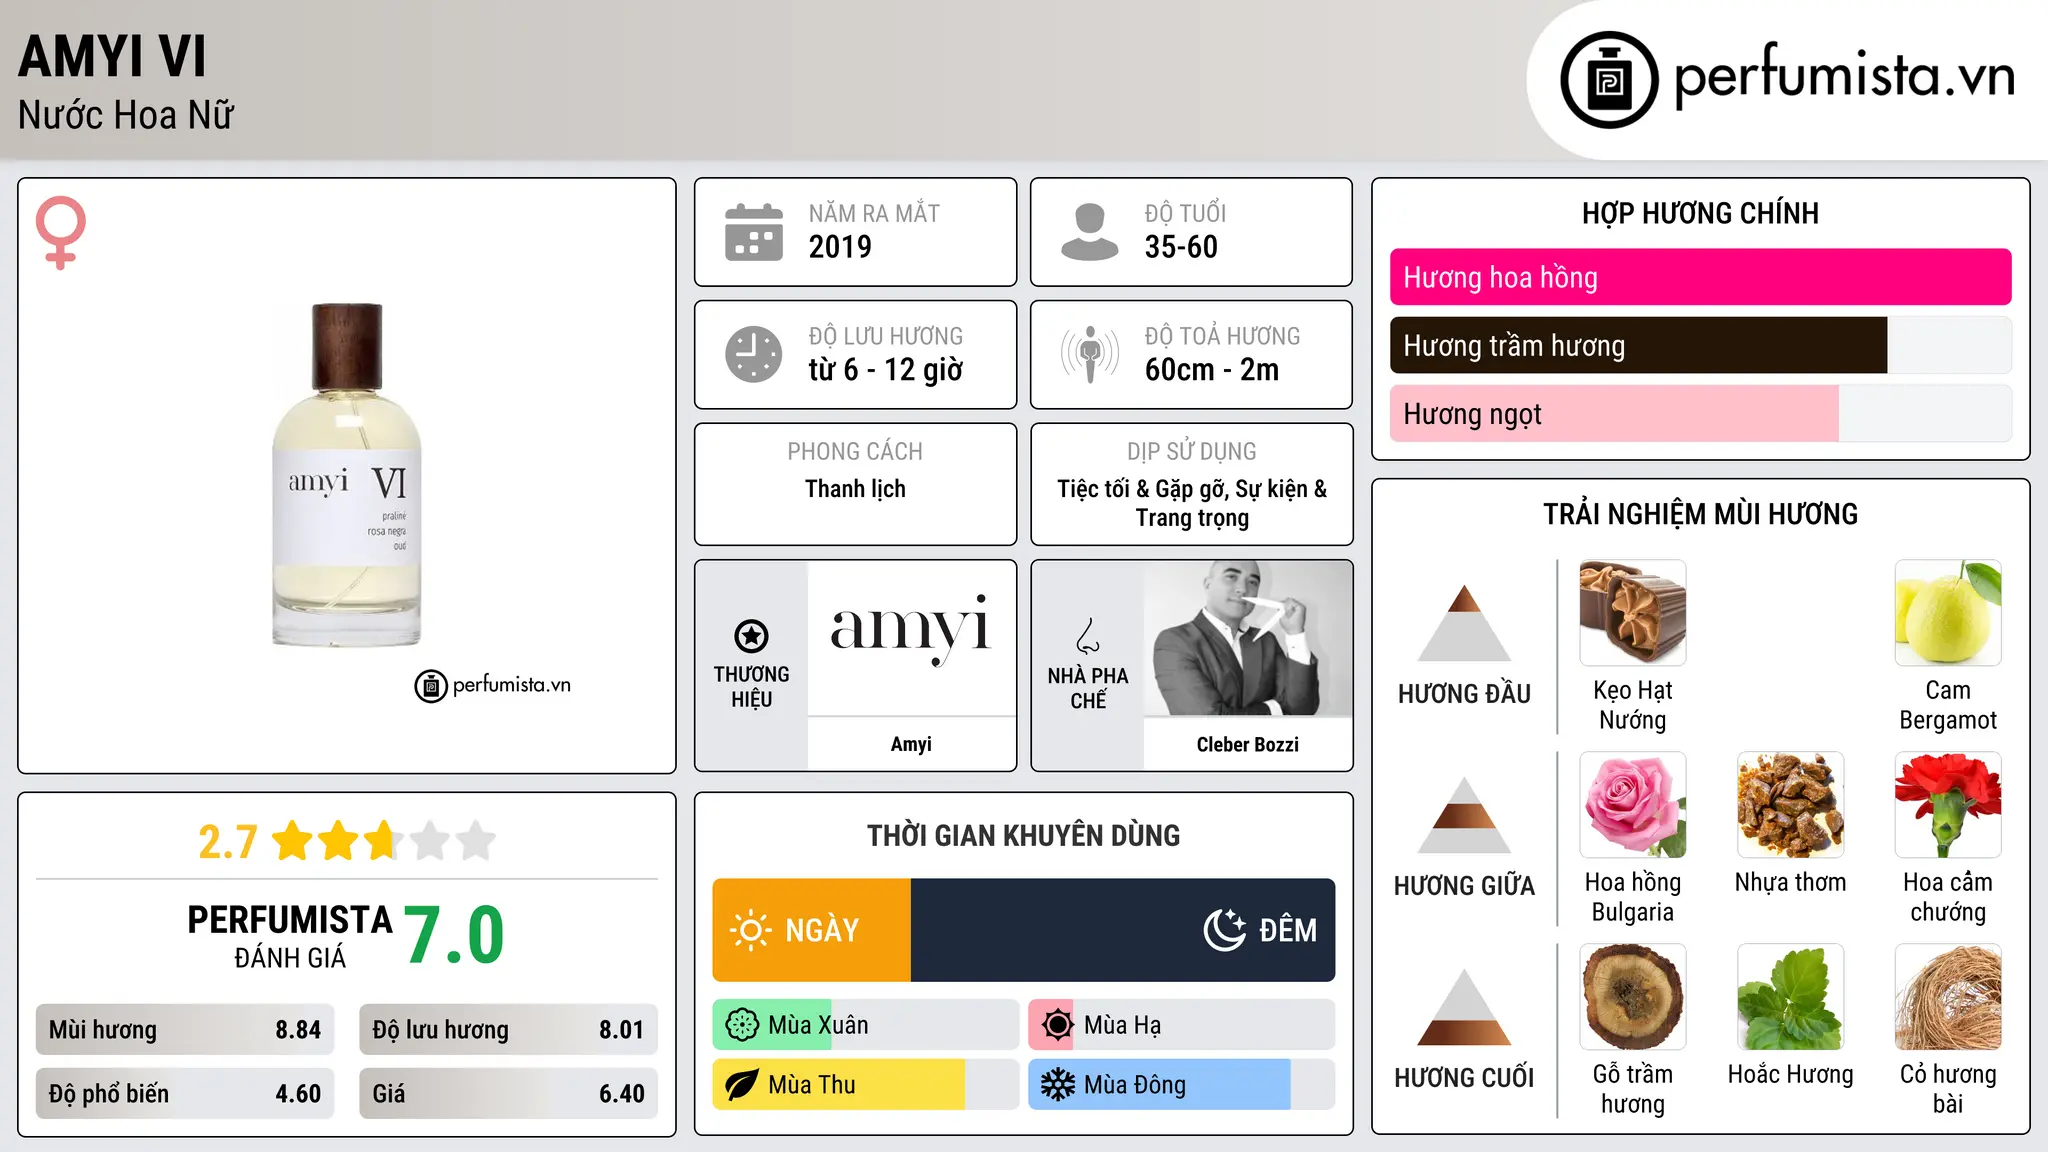The height and width of the screenshot is (1152, 2048).
Task: Click the pink female gender symbol
Action: [x=61, y=232]
